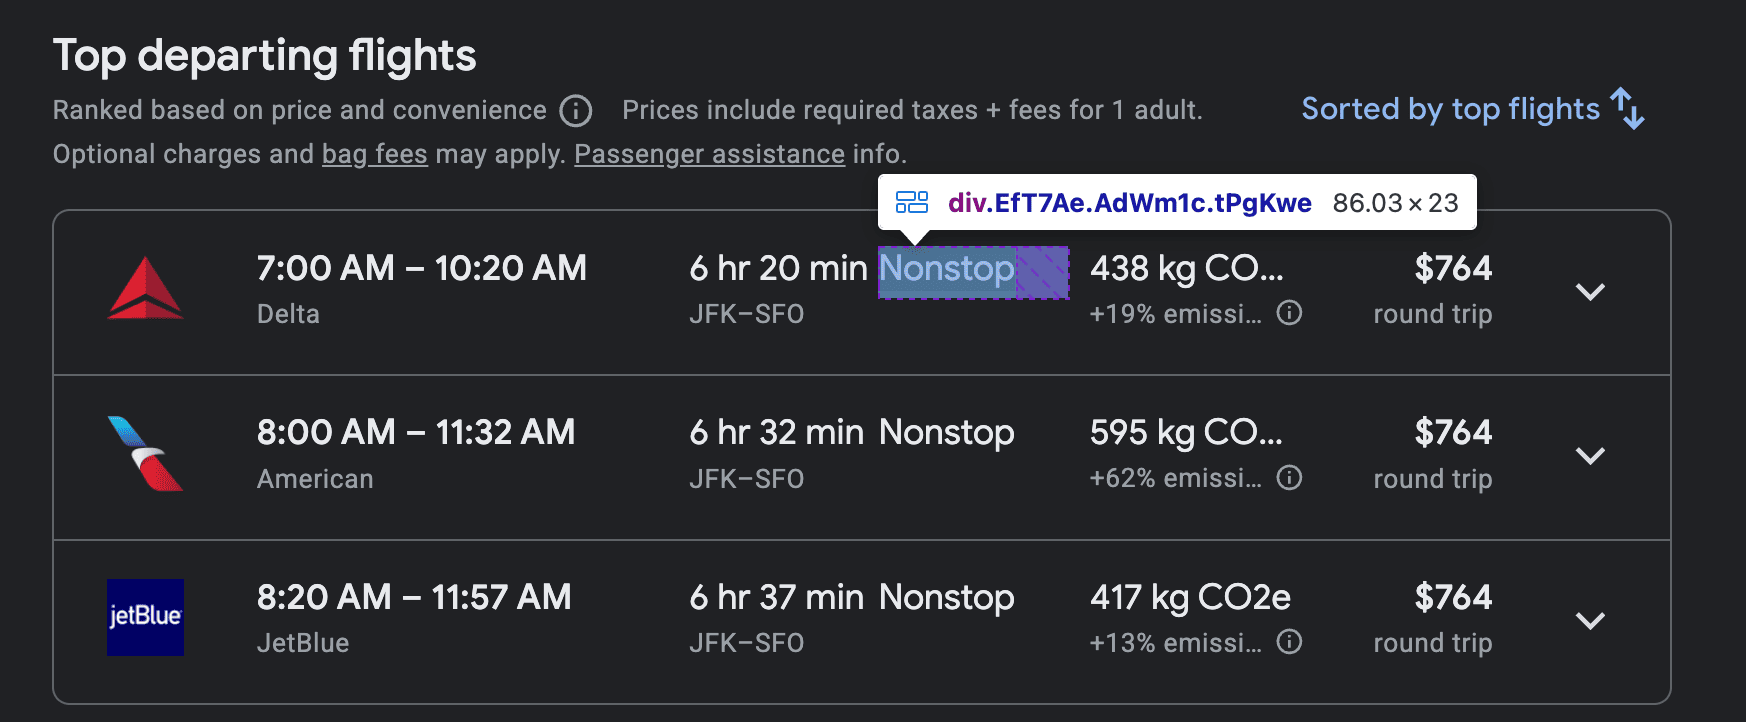Viewport: 1746px width, 722px height.
Task: Click the emissions info icon on the American flight
Action: (1290, 478)
